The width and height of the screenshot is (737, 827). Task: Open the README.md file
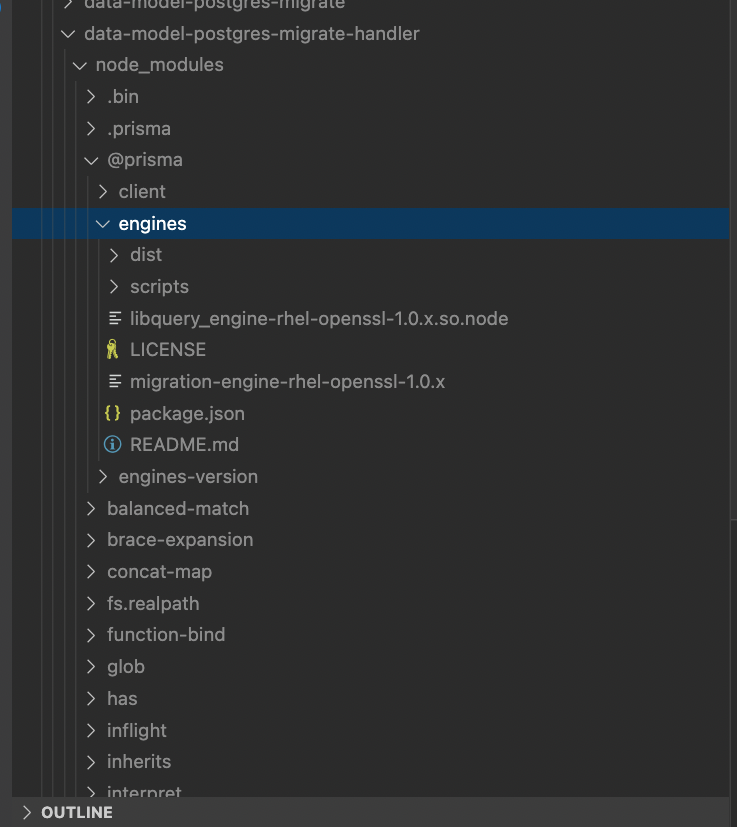coord(184,444)
